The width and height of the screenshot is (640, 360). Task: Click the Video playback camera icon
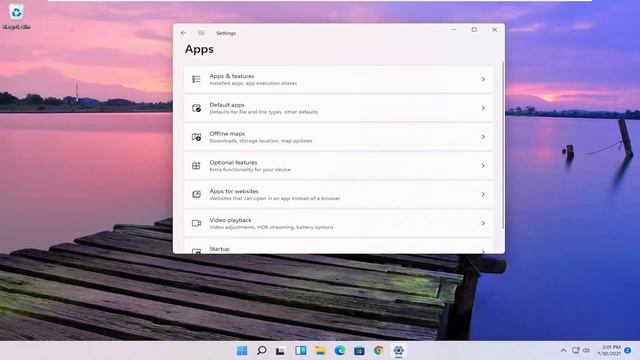coord(196,223)
